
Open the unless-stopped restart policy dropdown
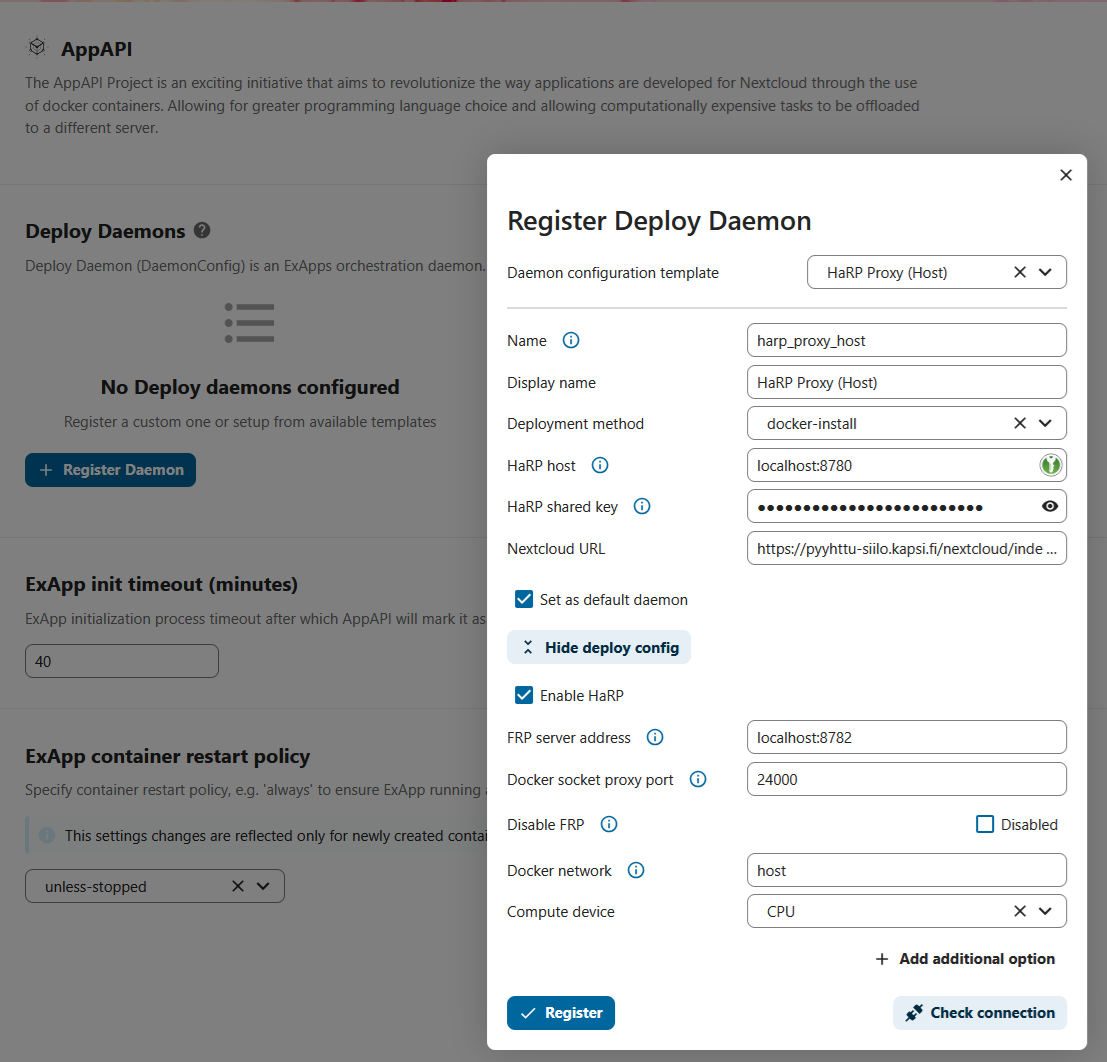[263, 886]
